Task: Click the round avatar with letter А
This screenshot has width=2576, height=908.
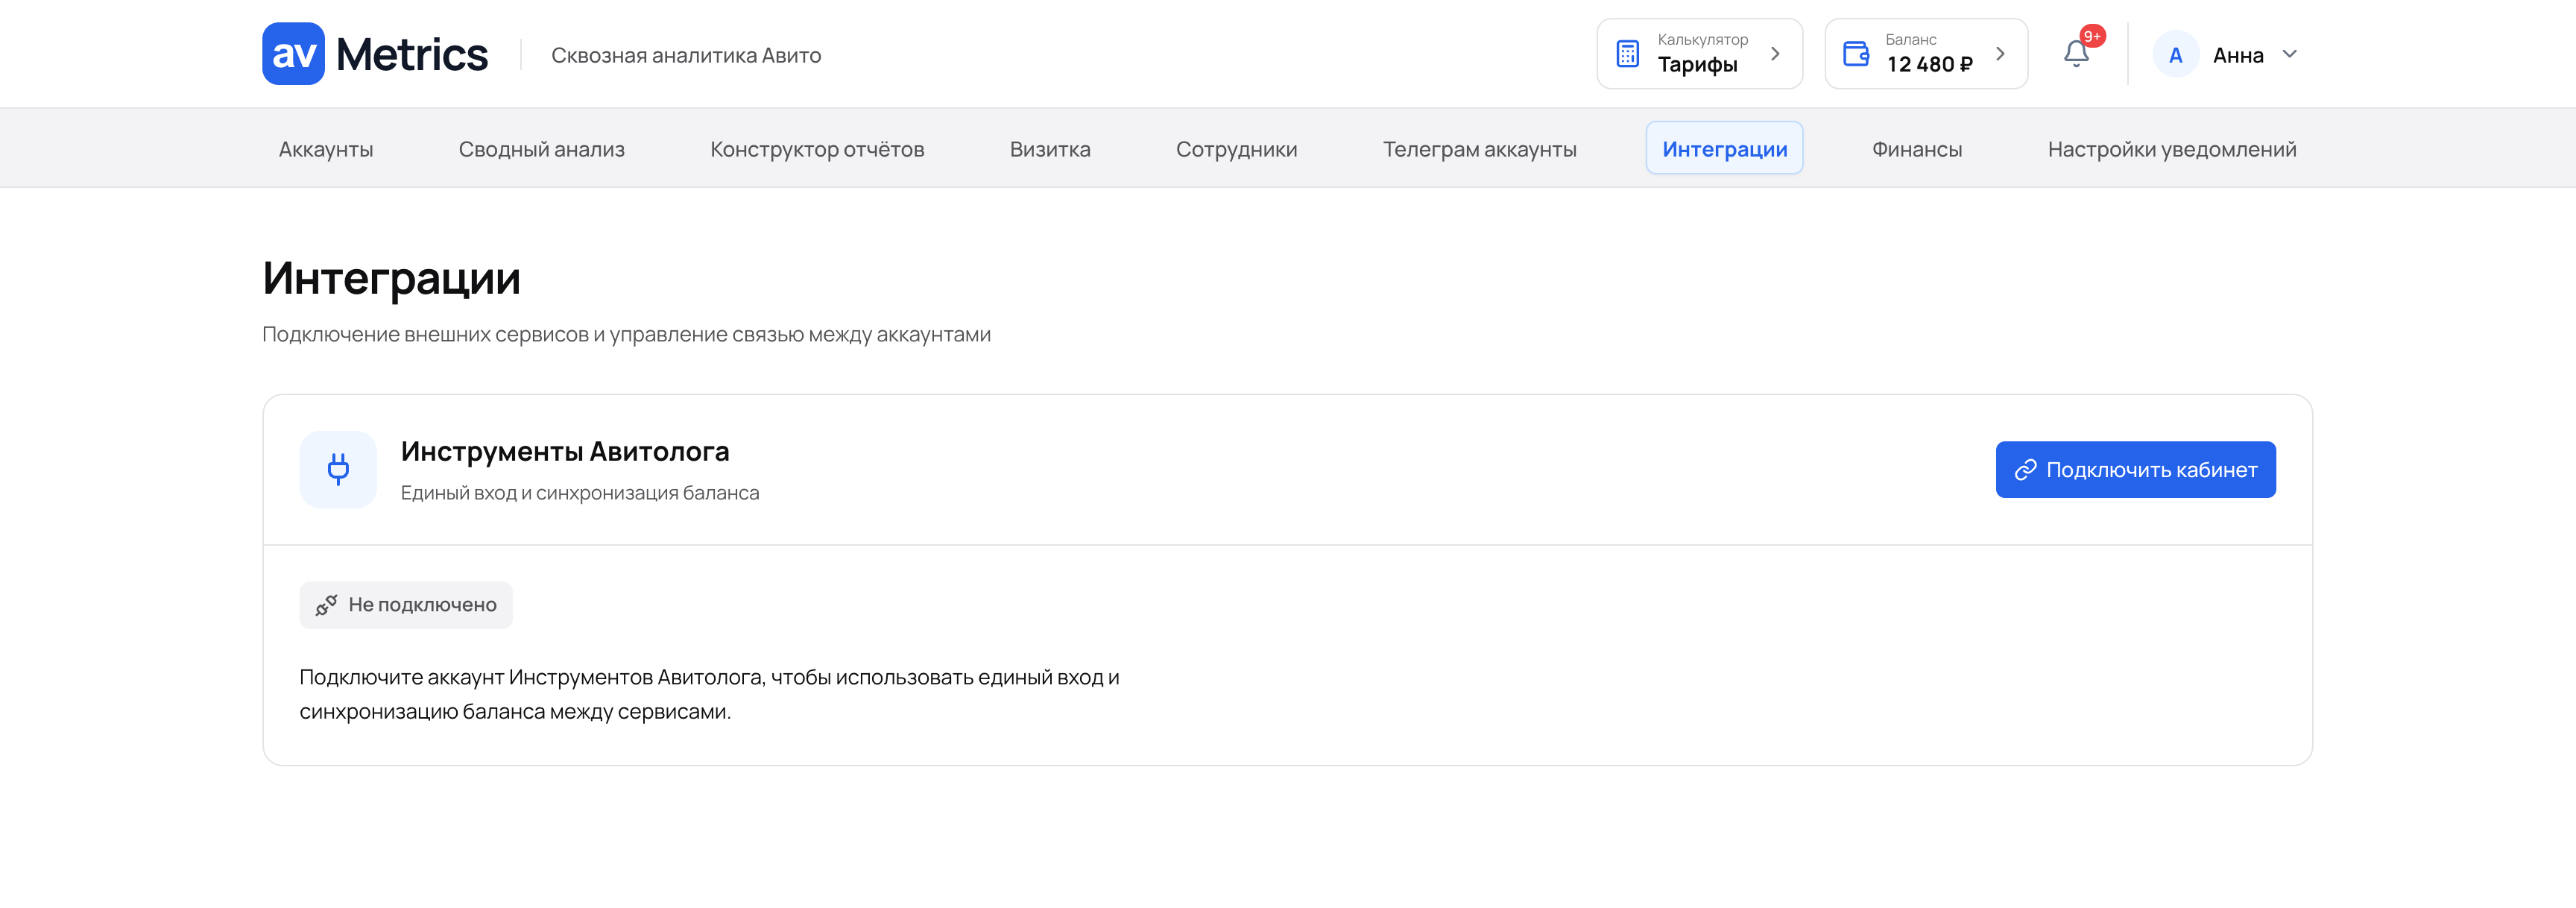Action: coord(2175,55)
